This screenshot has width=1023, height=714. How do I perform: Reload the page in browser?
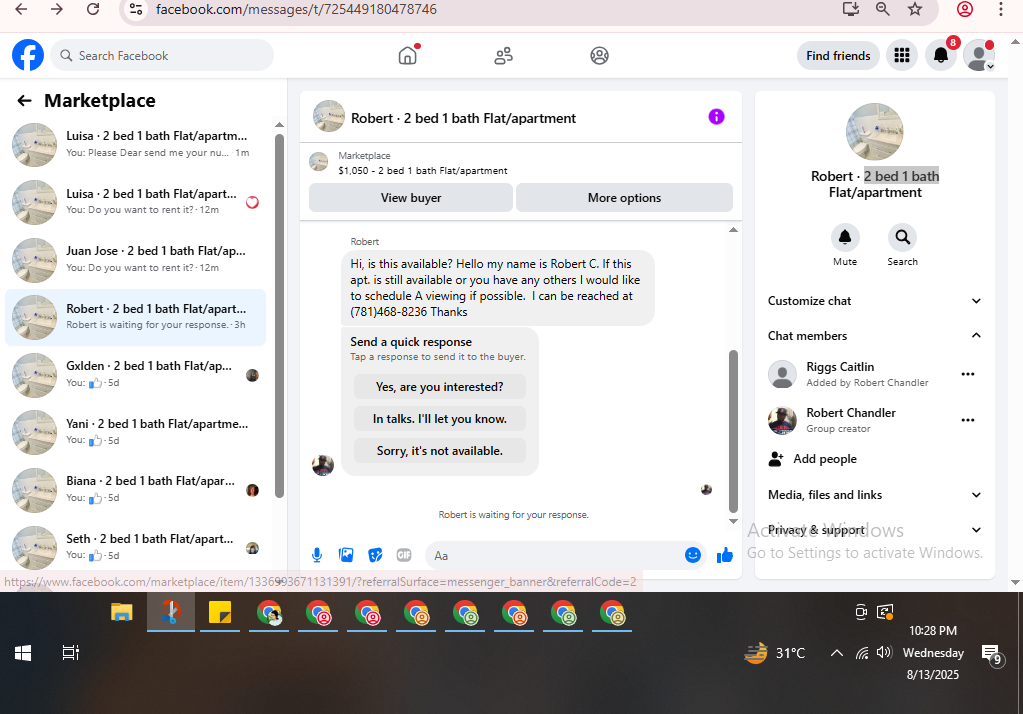(x=93, y=9)
